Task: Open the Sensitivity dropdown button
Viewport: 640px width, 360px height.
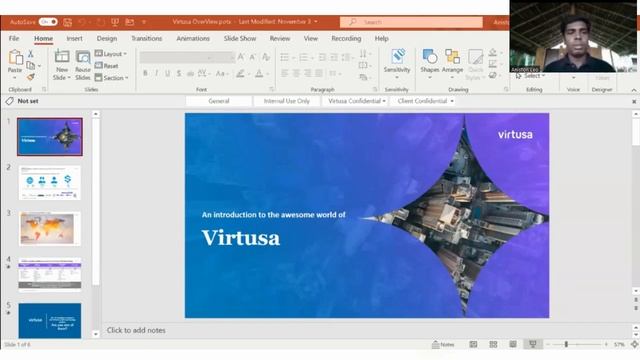Action: (x=397, y=64)
